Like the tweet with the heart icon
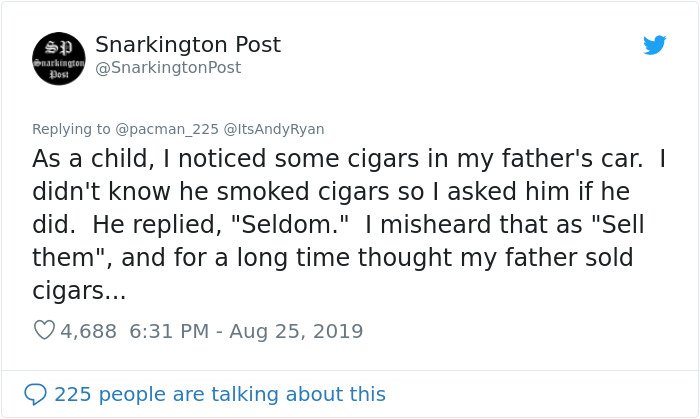700x419 pixels. (x=44, y=331)
